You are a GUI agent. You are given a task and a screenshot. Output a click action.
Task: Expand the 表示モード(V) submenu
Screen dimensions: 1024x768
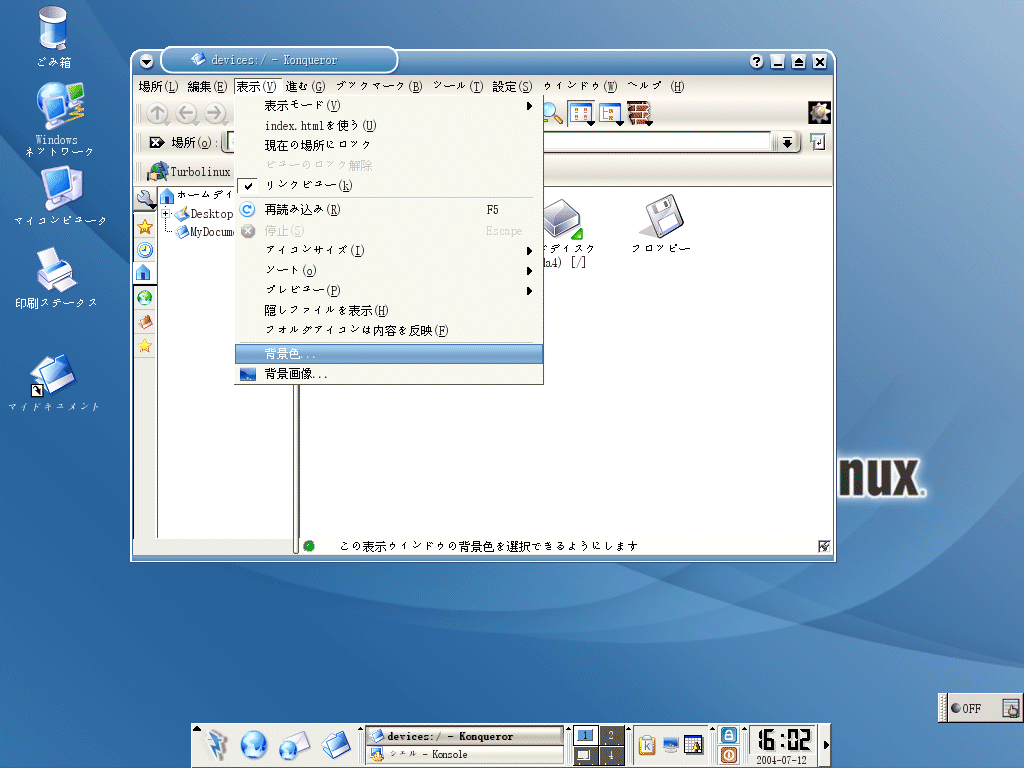click(389, 105)
